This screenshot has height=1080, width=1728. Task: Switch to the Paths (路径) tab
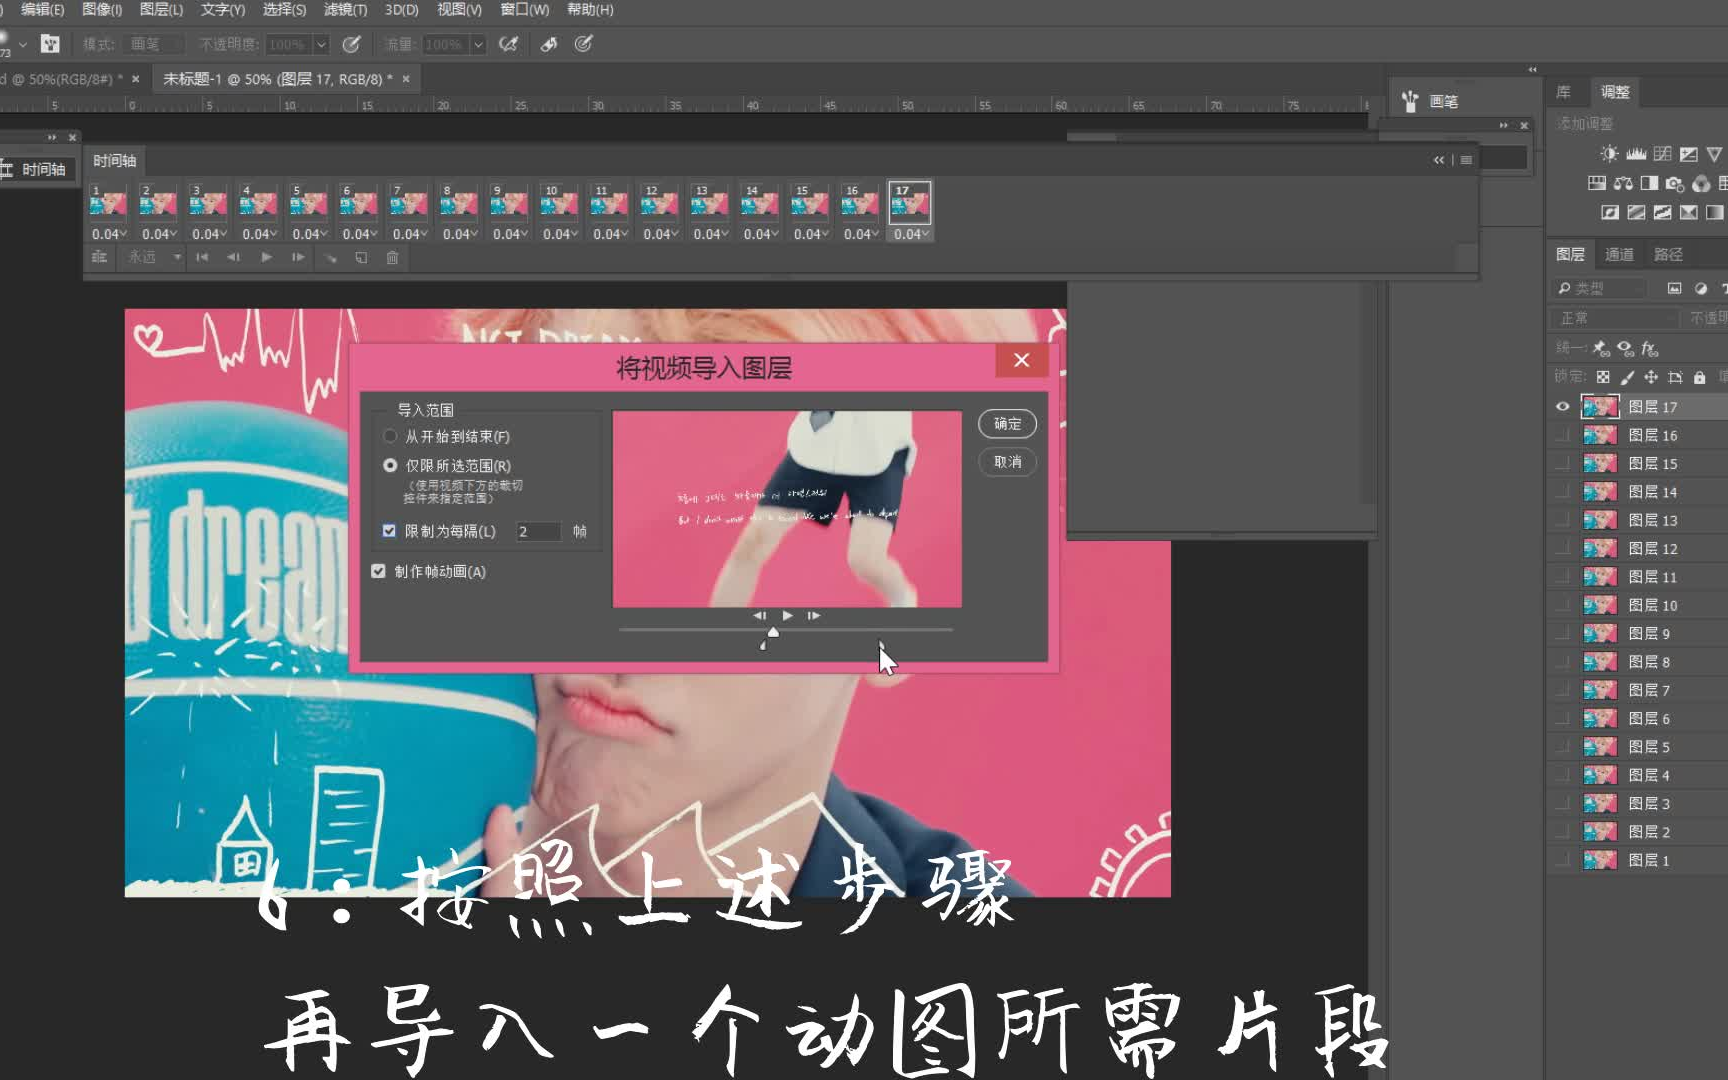point(1668,255)
